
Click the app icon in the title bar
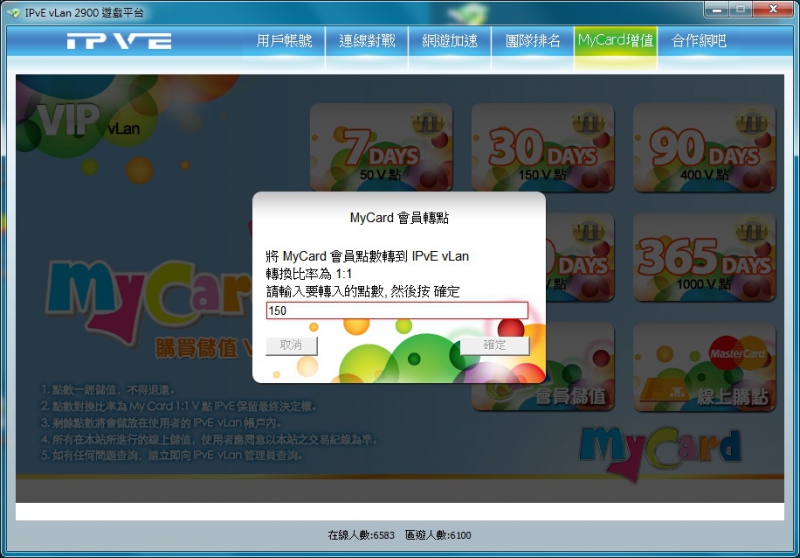click(13, 12)
